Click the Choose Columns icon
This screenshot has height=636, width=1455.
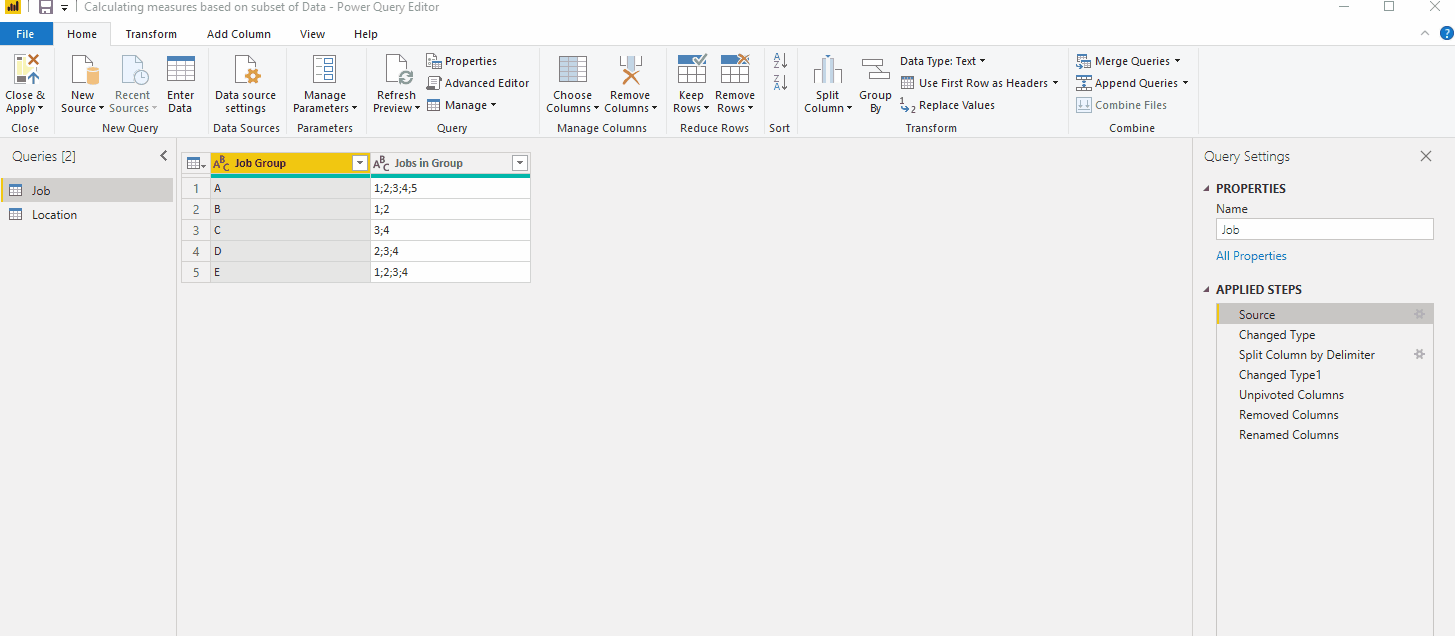click(573, 70)
